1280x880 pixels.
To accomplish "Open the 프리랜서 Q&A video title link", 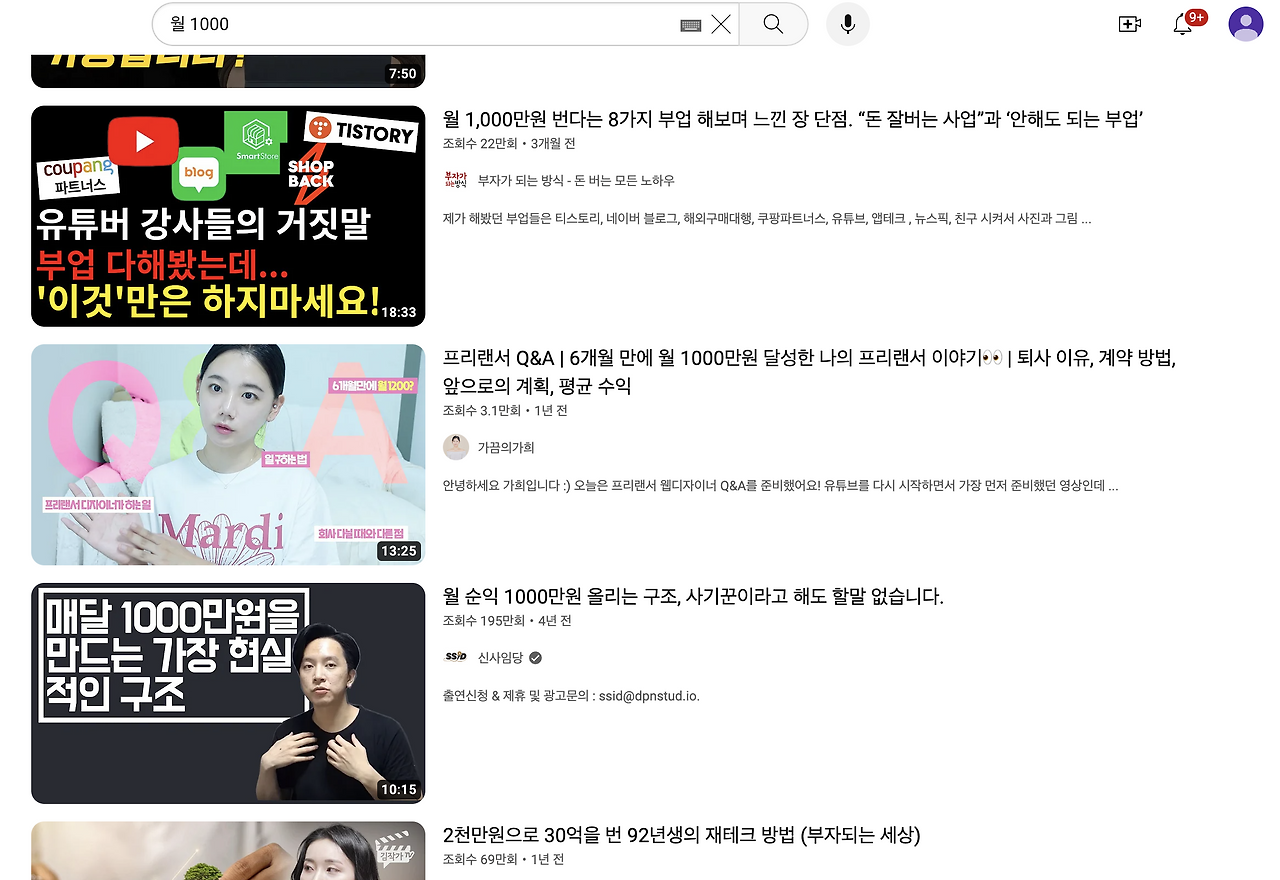I will tap(700, 370).
